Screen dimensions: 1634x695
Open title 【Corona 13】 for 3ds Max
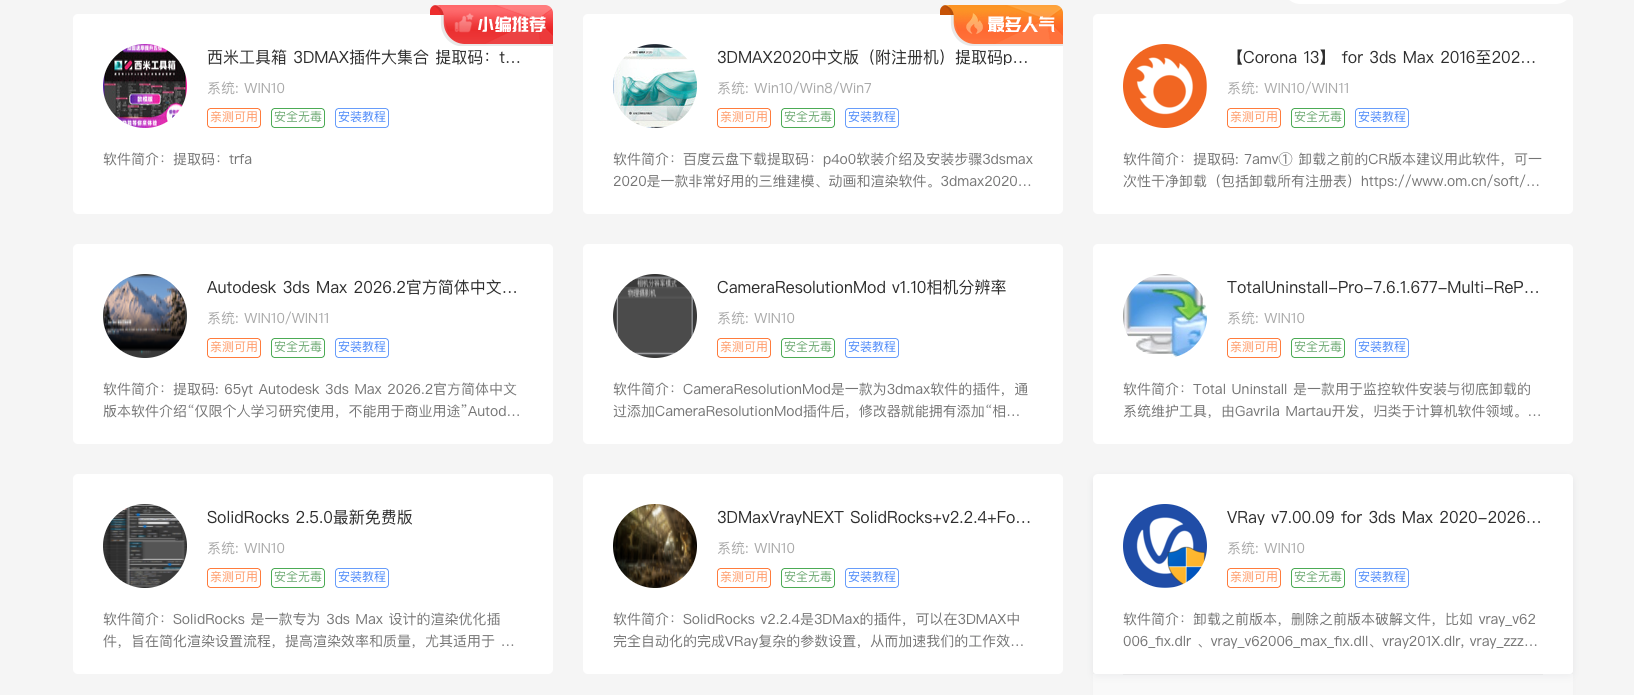[x=1382, y=57]
